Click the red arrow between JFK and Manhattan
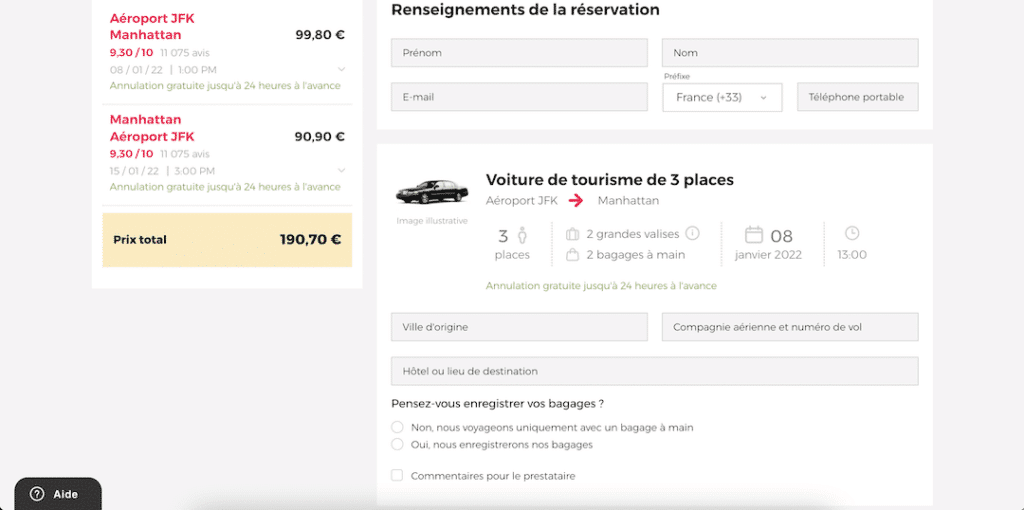Image resolution: width=1024 pixels, height=510 pixels. (x=576, y=200)
